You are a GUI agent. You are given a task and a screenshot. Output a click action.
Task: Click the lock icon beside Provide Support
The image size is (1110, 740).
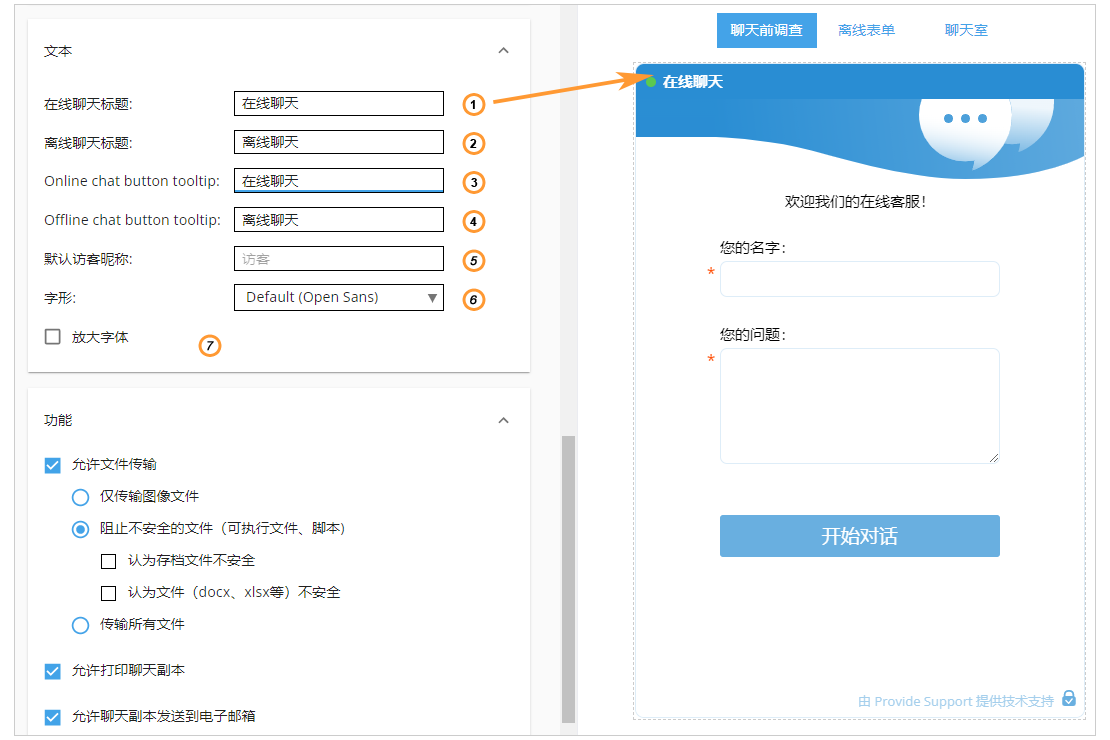[1069, 698]
